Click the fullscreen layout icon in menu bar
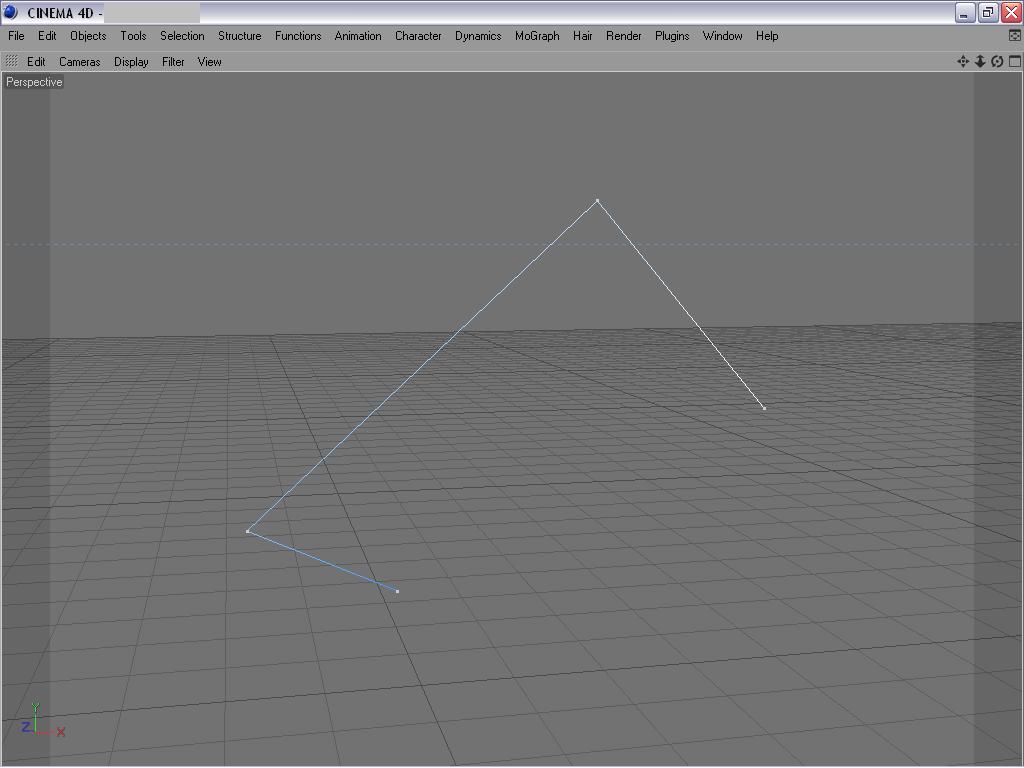 [x=1015, y=36]
